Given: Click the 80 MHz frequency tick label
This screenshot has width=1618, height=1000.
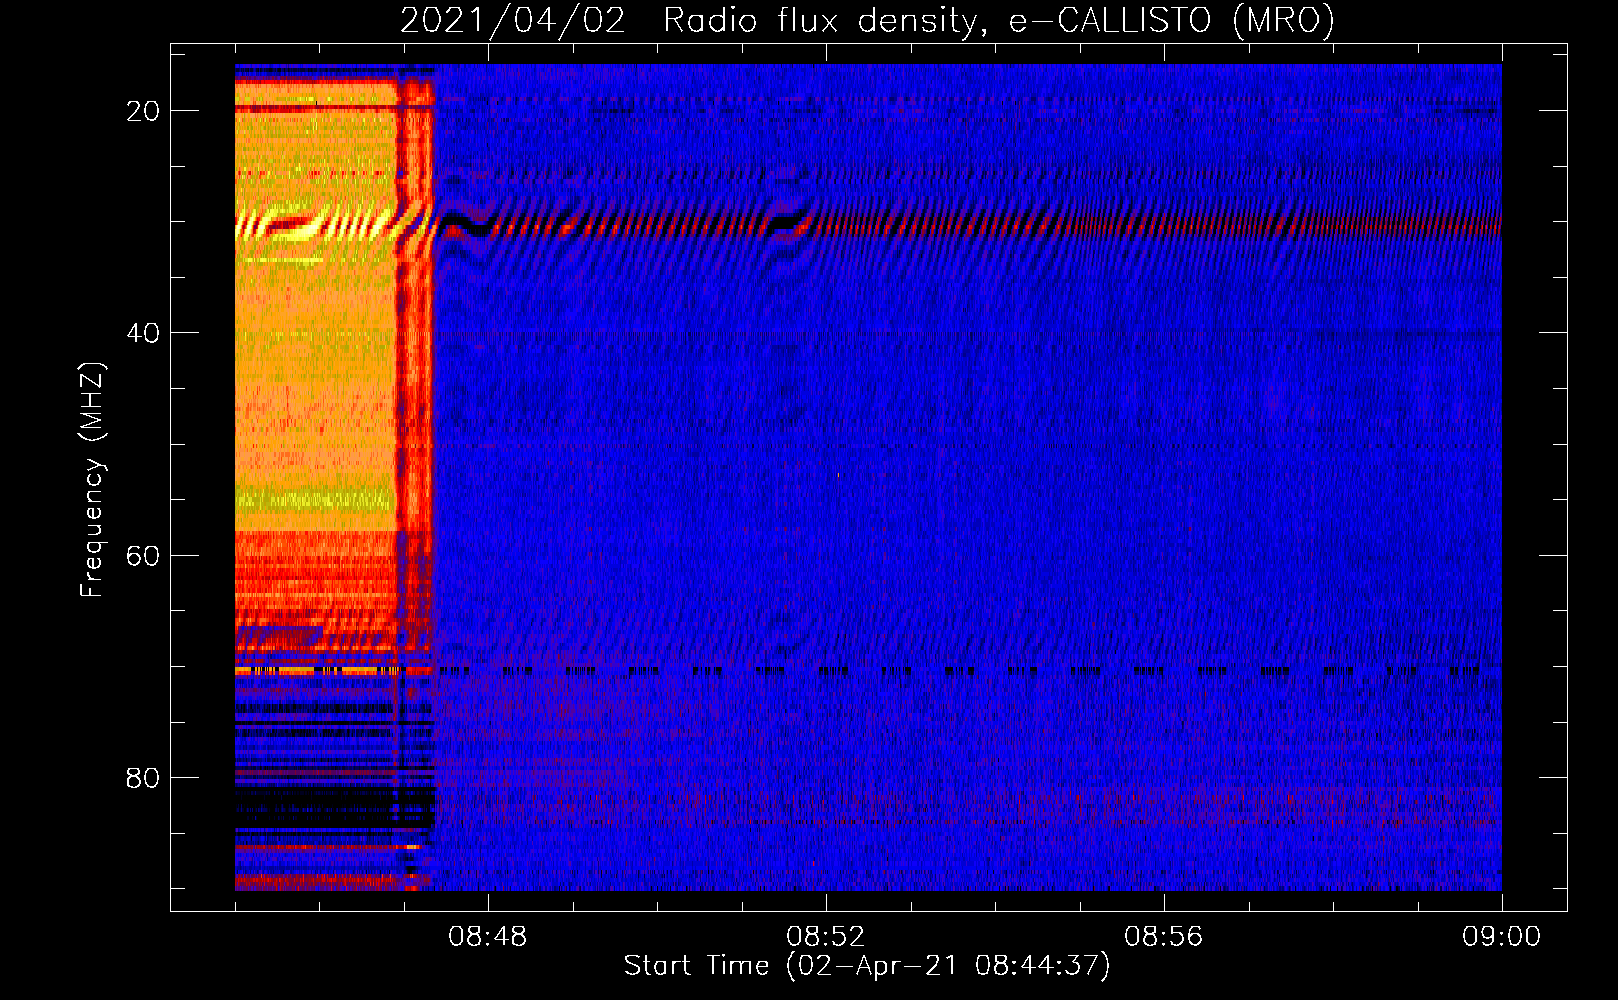Looking at the screenshot, I should 143,778.
